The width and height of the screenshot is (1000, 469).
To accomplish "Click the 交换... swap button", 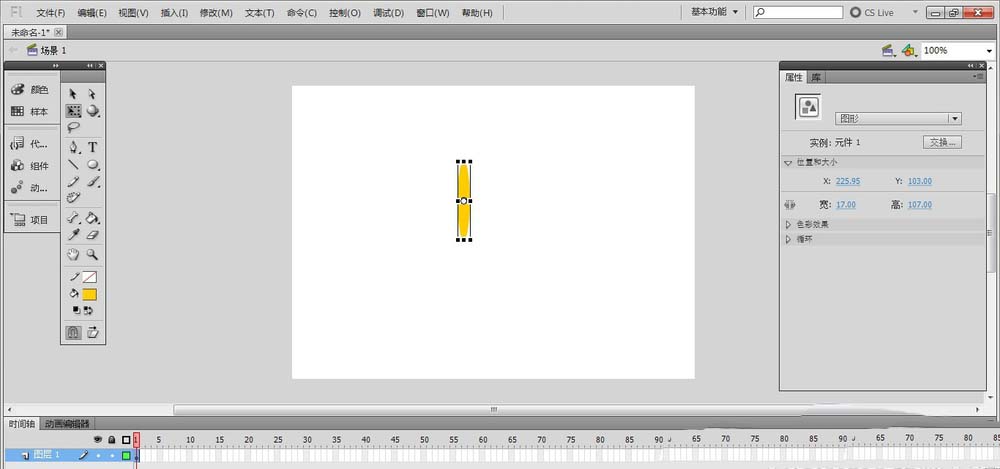I will 942,142.
